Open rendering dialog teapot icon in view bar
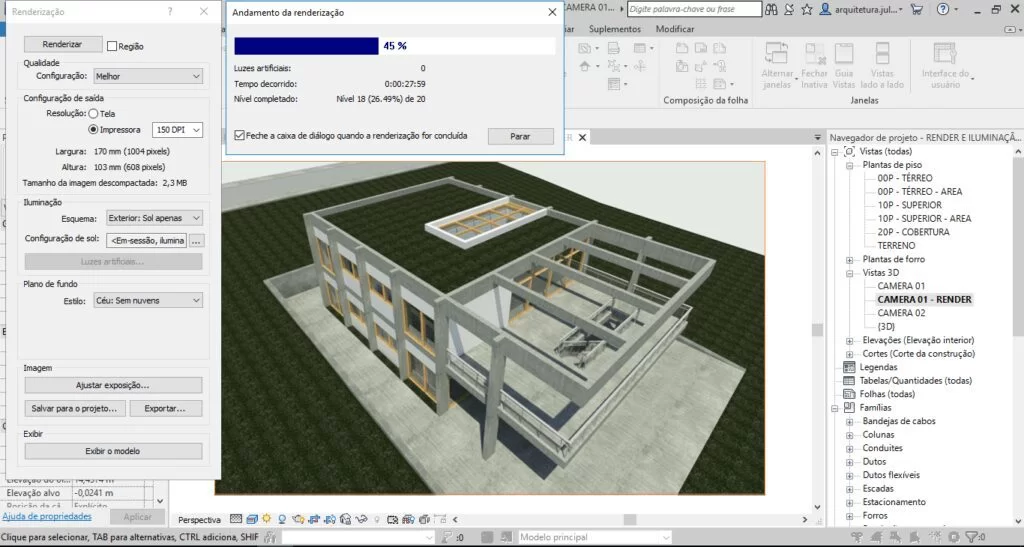Image resolution: width=1024 pixels, height=547 pixels. [x=298, y=520]
